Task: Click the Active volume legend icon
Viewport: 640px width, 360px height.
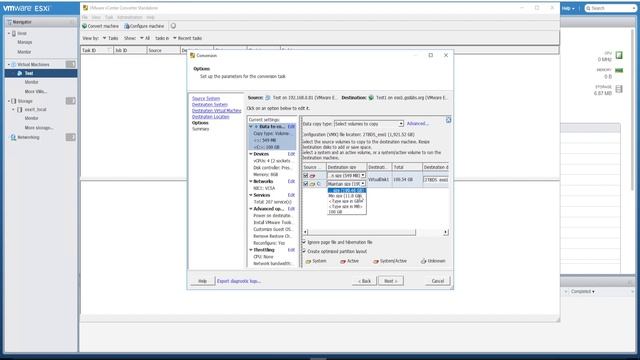Action: [343, 261]
